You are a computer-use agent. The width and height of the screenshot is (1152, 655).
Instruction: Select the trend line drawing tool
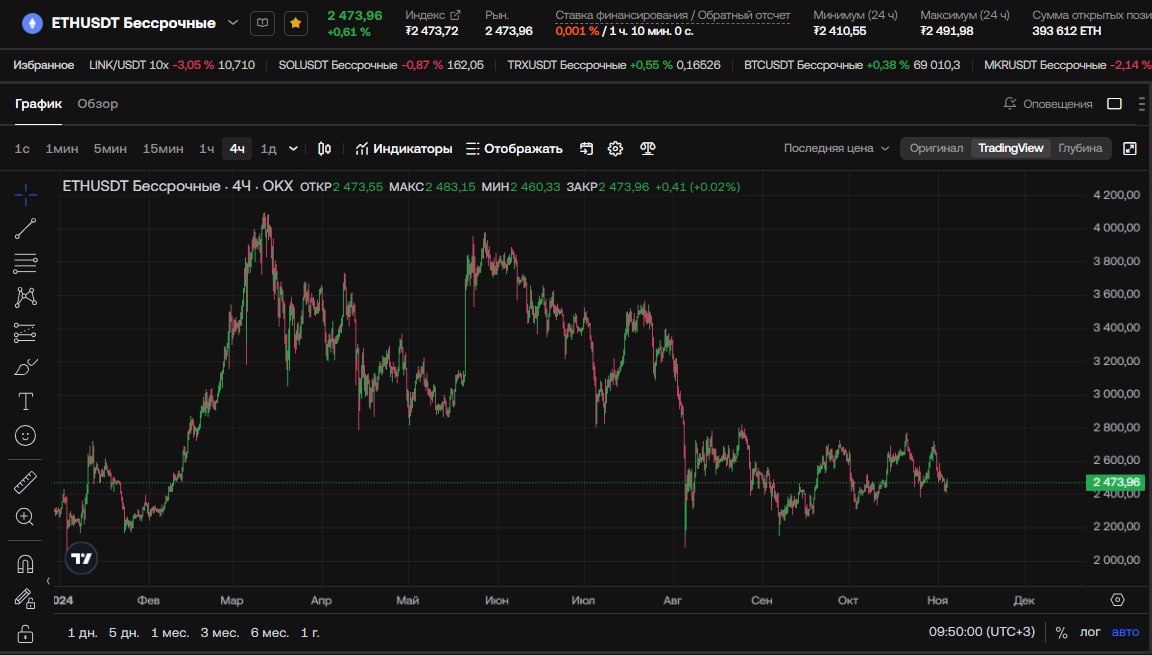(x=25, y=228)
